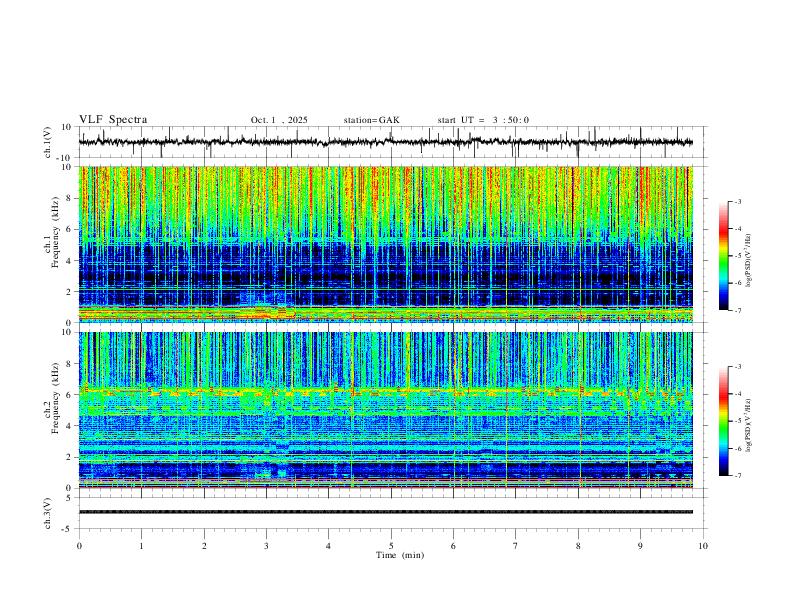Click the "8" tick on the Time axis
792x612 pixels.
(x=578, y=546)
